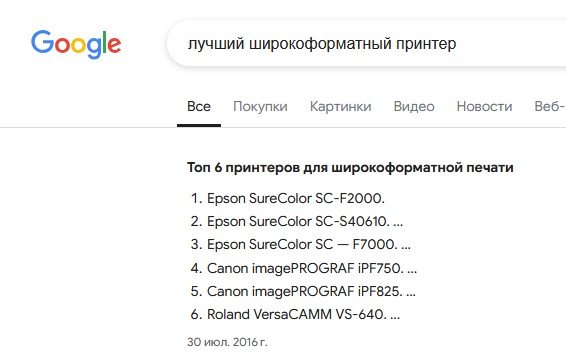Show the 'Новости' tab results
Screen dimensions: 566x362
[x=484, y=106]
